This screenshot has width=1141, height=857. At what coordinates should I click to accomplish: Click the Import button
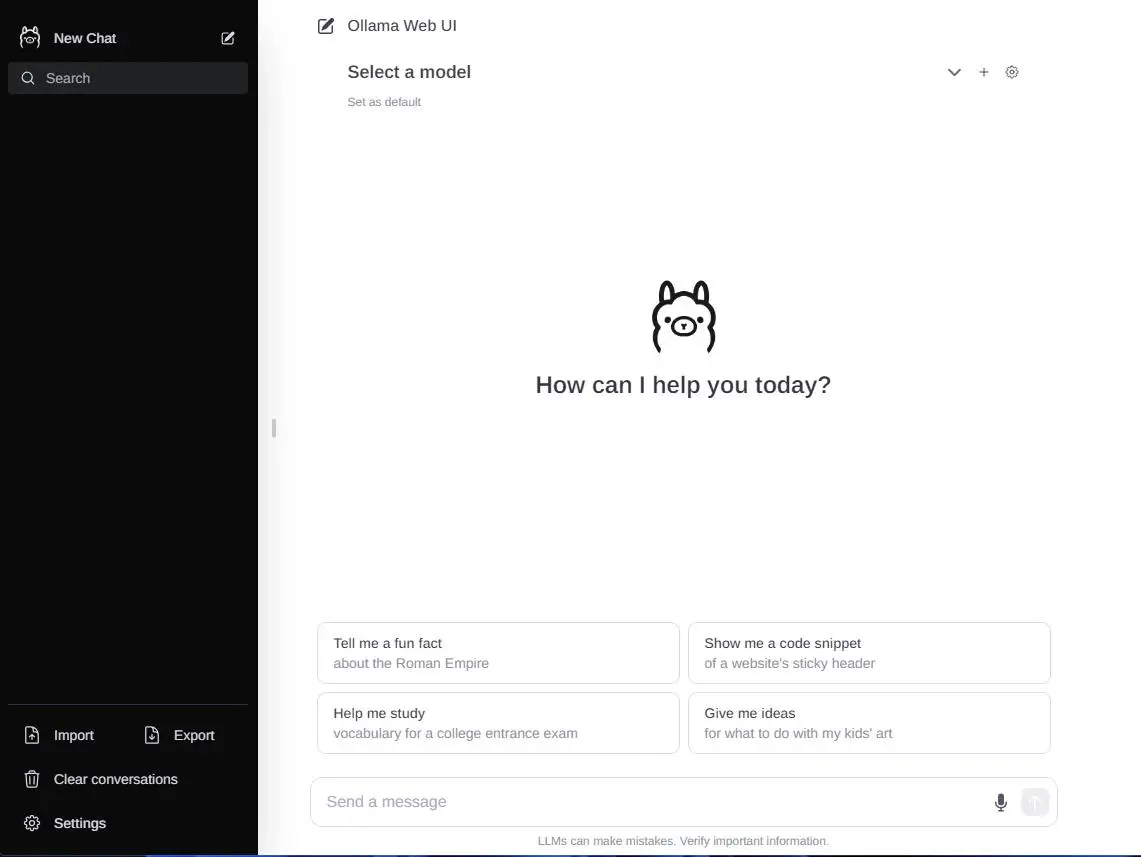click(x=60, y=735)
